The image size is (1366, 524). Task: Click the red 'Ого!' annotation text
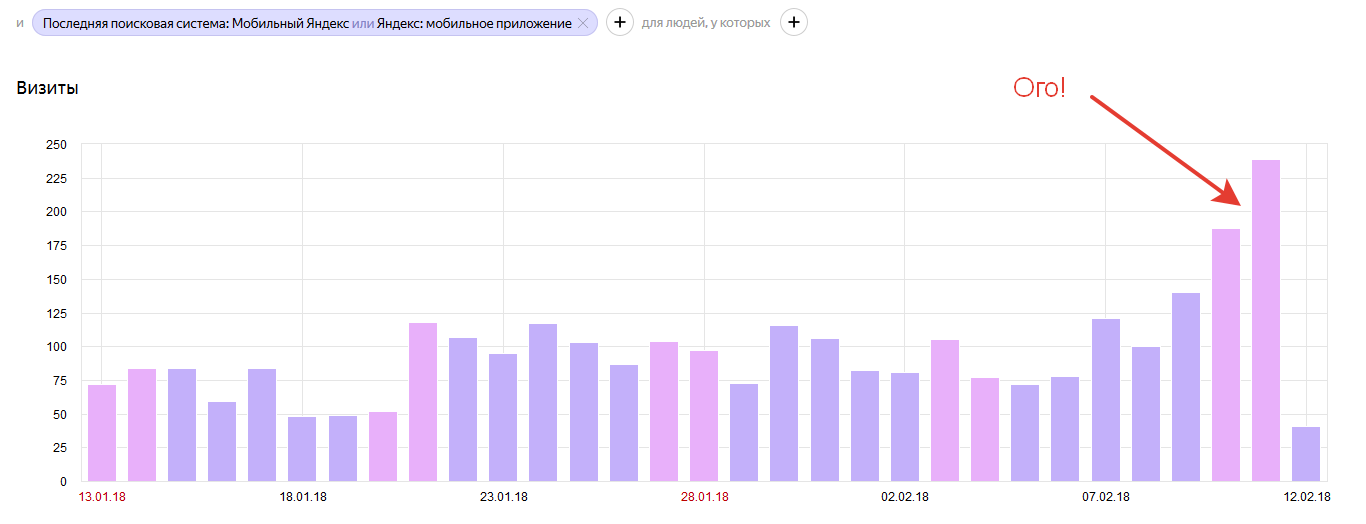pos(1040,88)
